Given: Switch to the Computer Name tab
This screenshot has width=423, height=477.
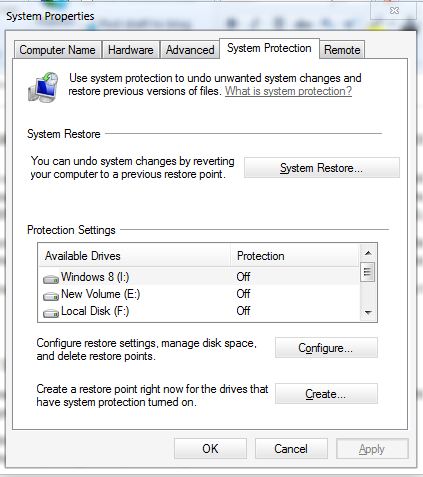Looking at the screenshot, I should [x=57, y=50].
